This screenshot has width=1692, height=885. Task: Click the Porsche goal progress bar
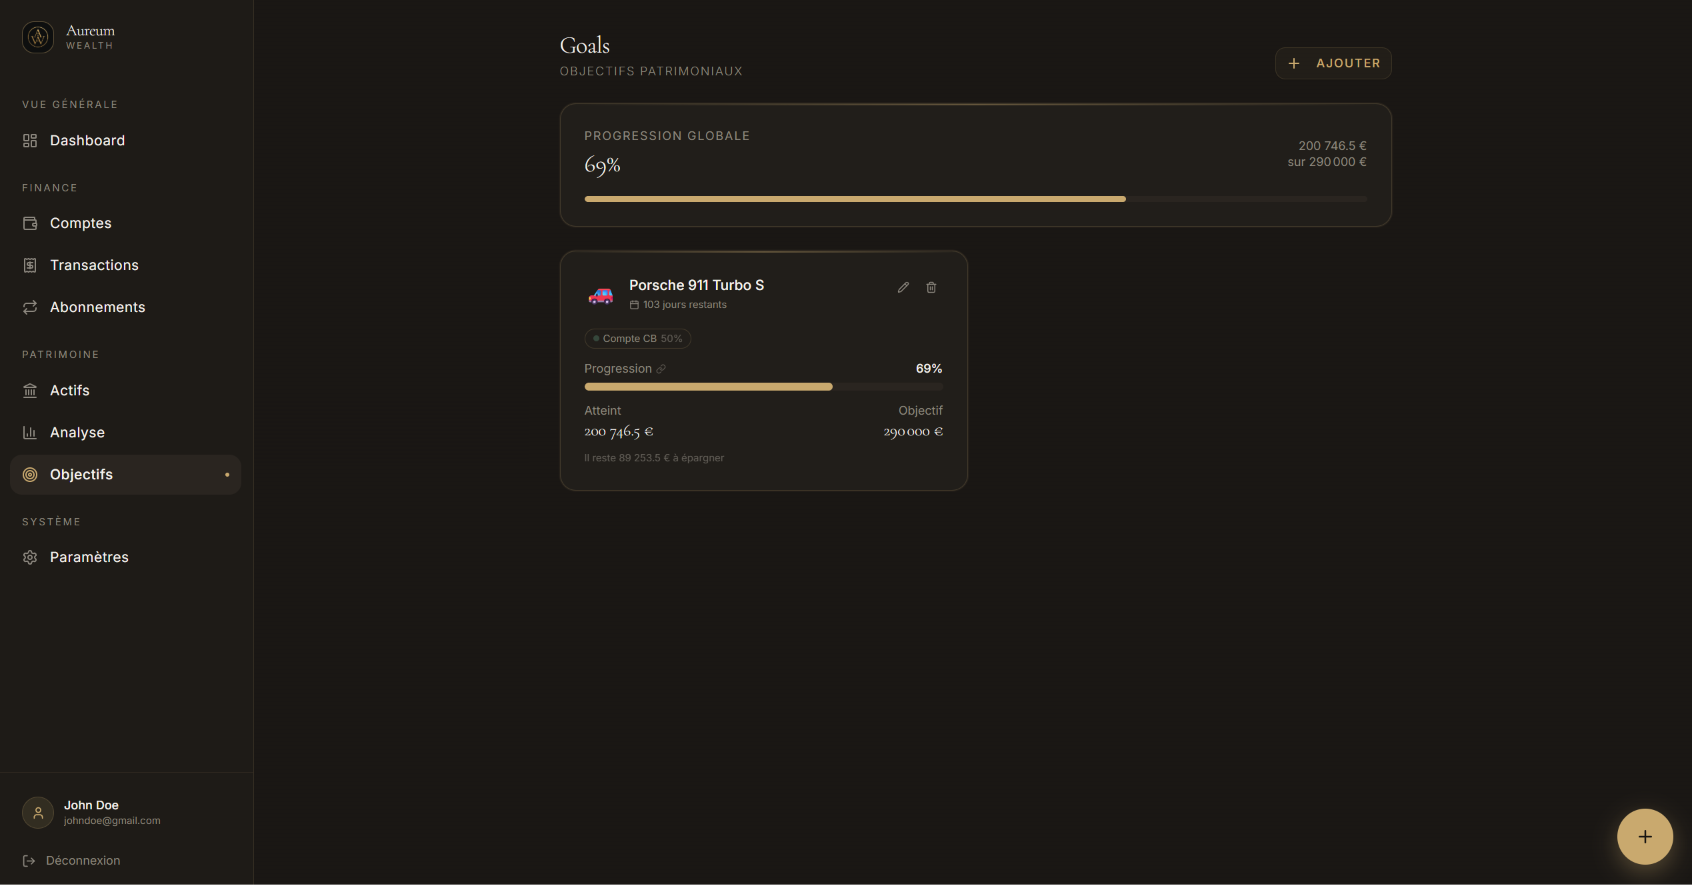pos(764,387)
